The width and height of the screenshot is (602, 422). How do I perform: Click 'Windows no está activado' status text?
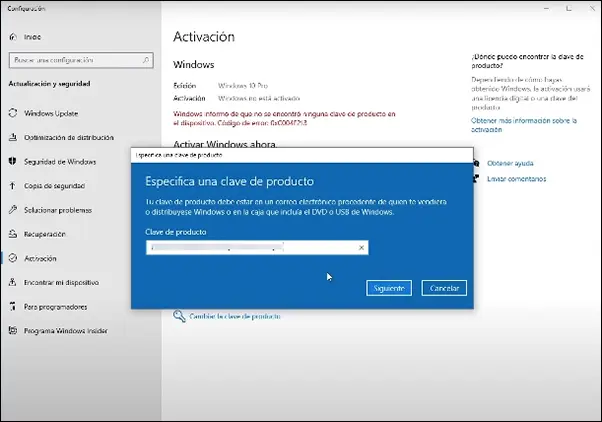259,98
